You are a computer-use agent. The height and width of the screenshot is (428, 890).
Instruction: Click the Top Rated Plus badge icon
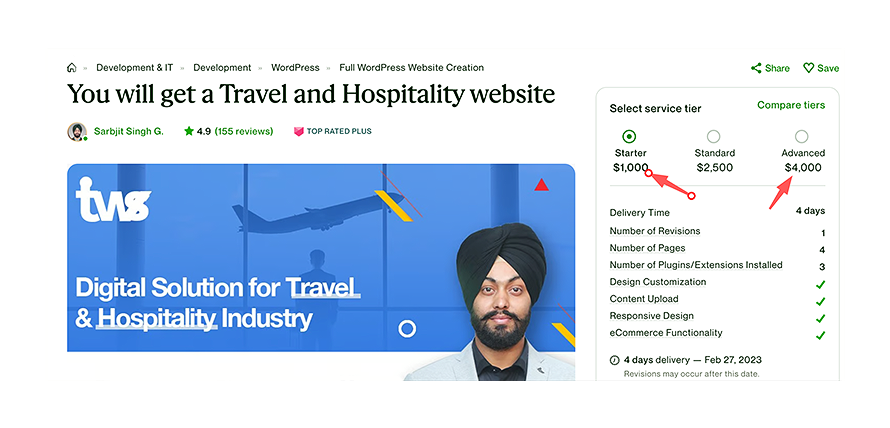coord(299,131)
